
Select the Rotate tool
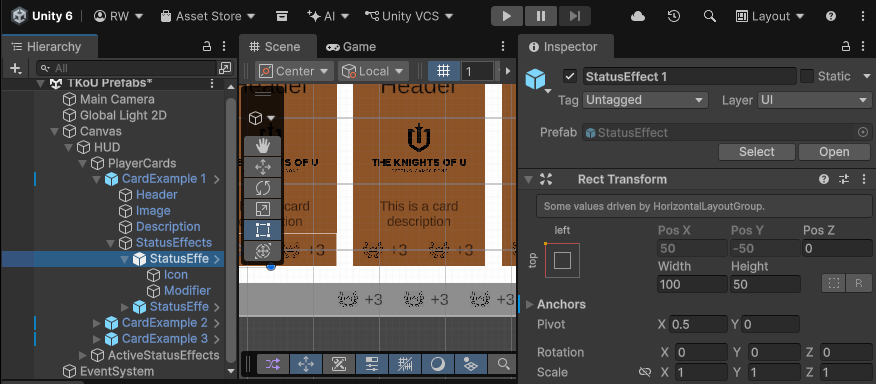click(263, 188)
